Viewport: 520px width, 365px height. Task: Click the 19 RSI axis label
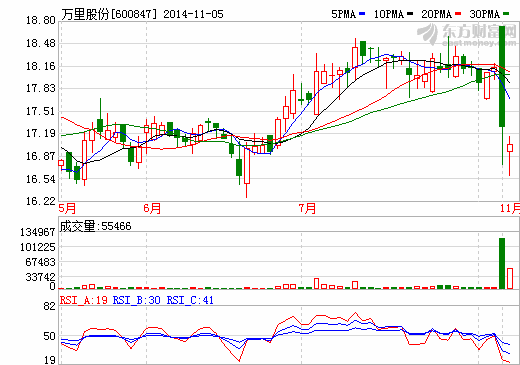49,360
